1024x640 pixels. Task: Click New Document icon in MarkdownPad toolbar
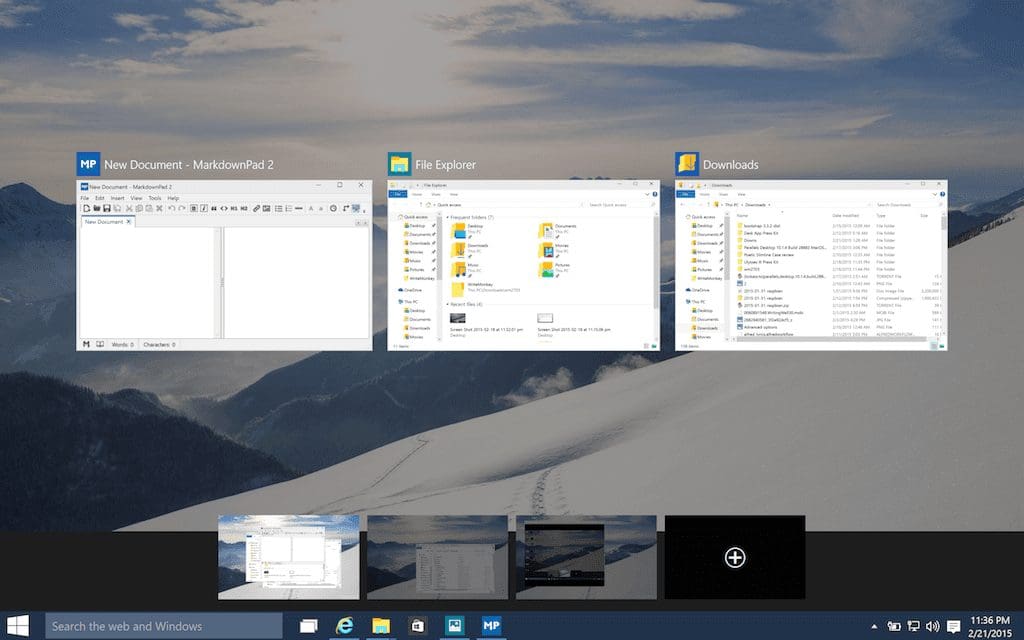coord(86,208)
